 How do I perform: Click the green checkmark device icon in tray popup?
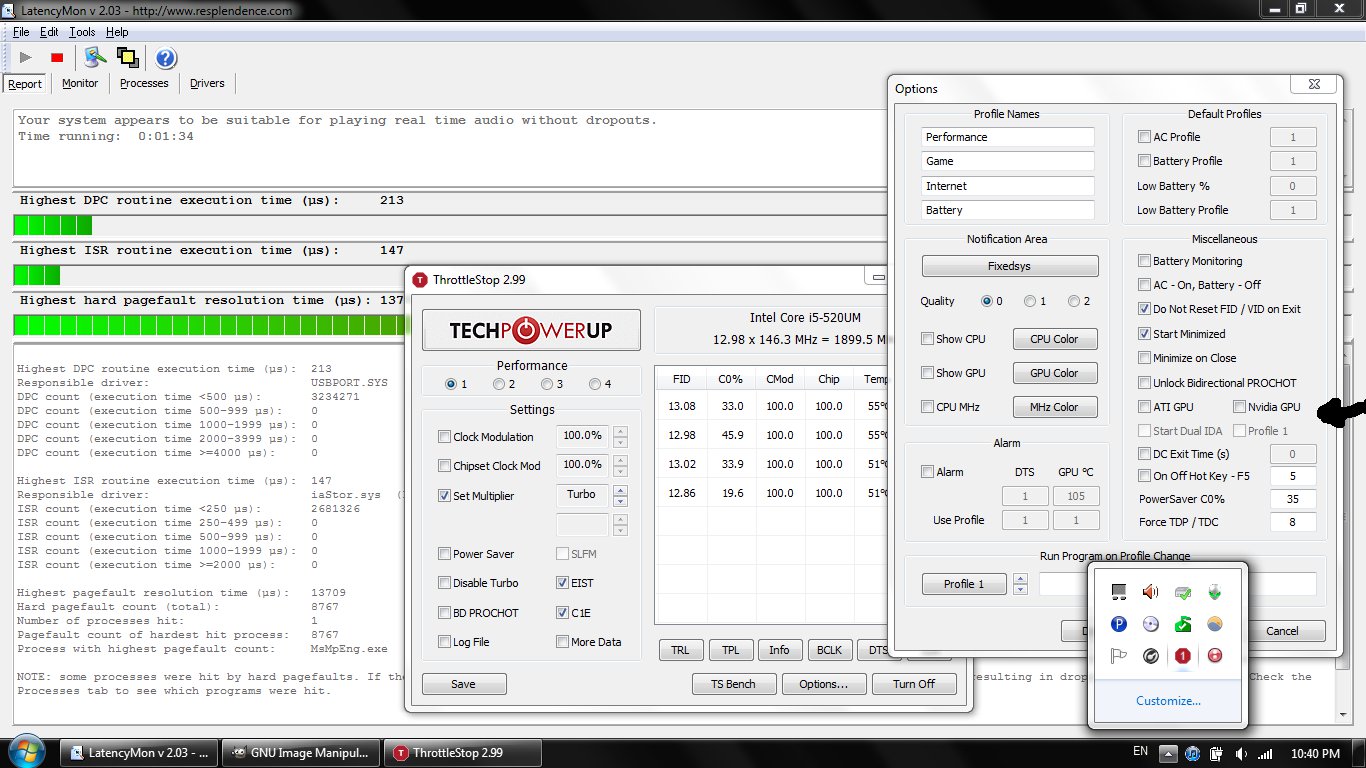click(x=1183, y=592)
